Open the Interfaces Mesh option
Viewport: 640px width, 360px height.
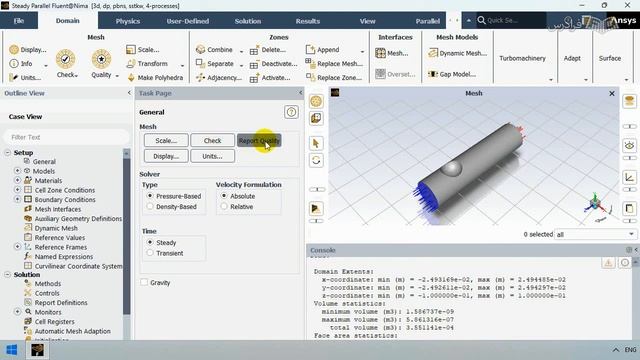click(x=391, y=53)
